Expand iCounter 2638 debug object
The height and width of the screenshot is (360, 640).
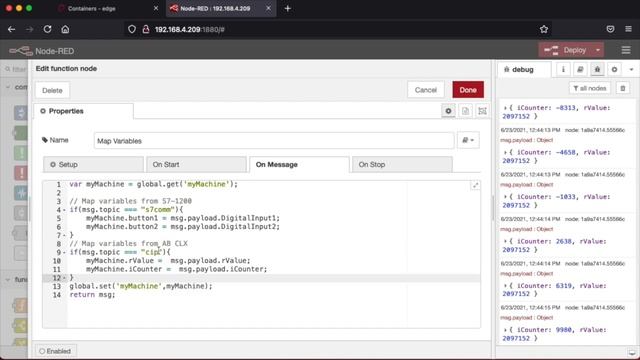pos(505,242)
